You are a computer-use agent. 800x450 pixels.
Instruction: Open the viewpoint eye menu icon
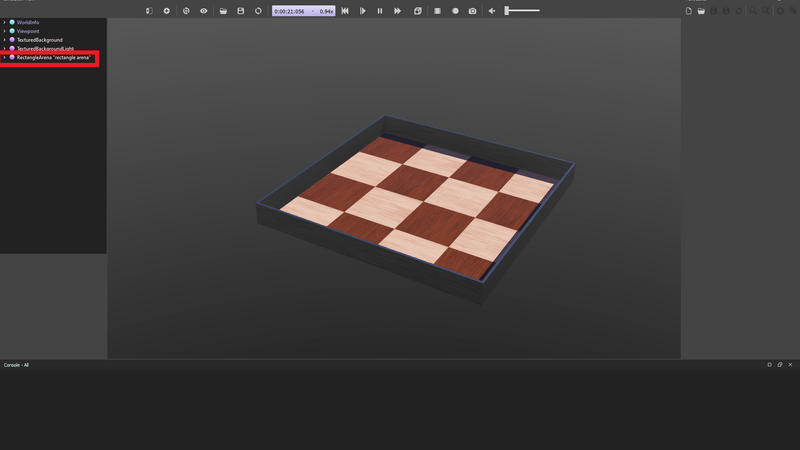tap(204, 11)
